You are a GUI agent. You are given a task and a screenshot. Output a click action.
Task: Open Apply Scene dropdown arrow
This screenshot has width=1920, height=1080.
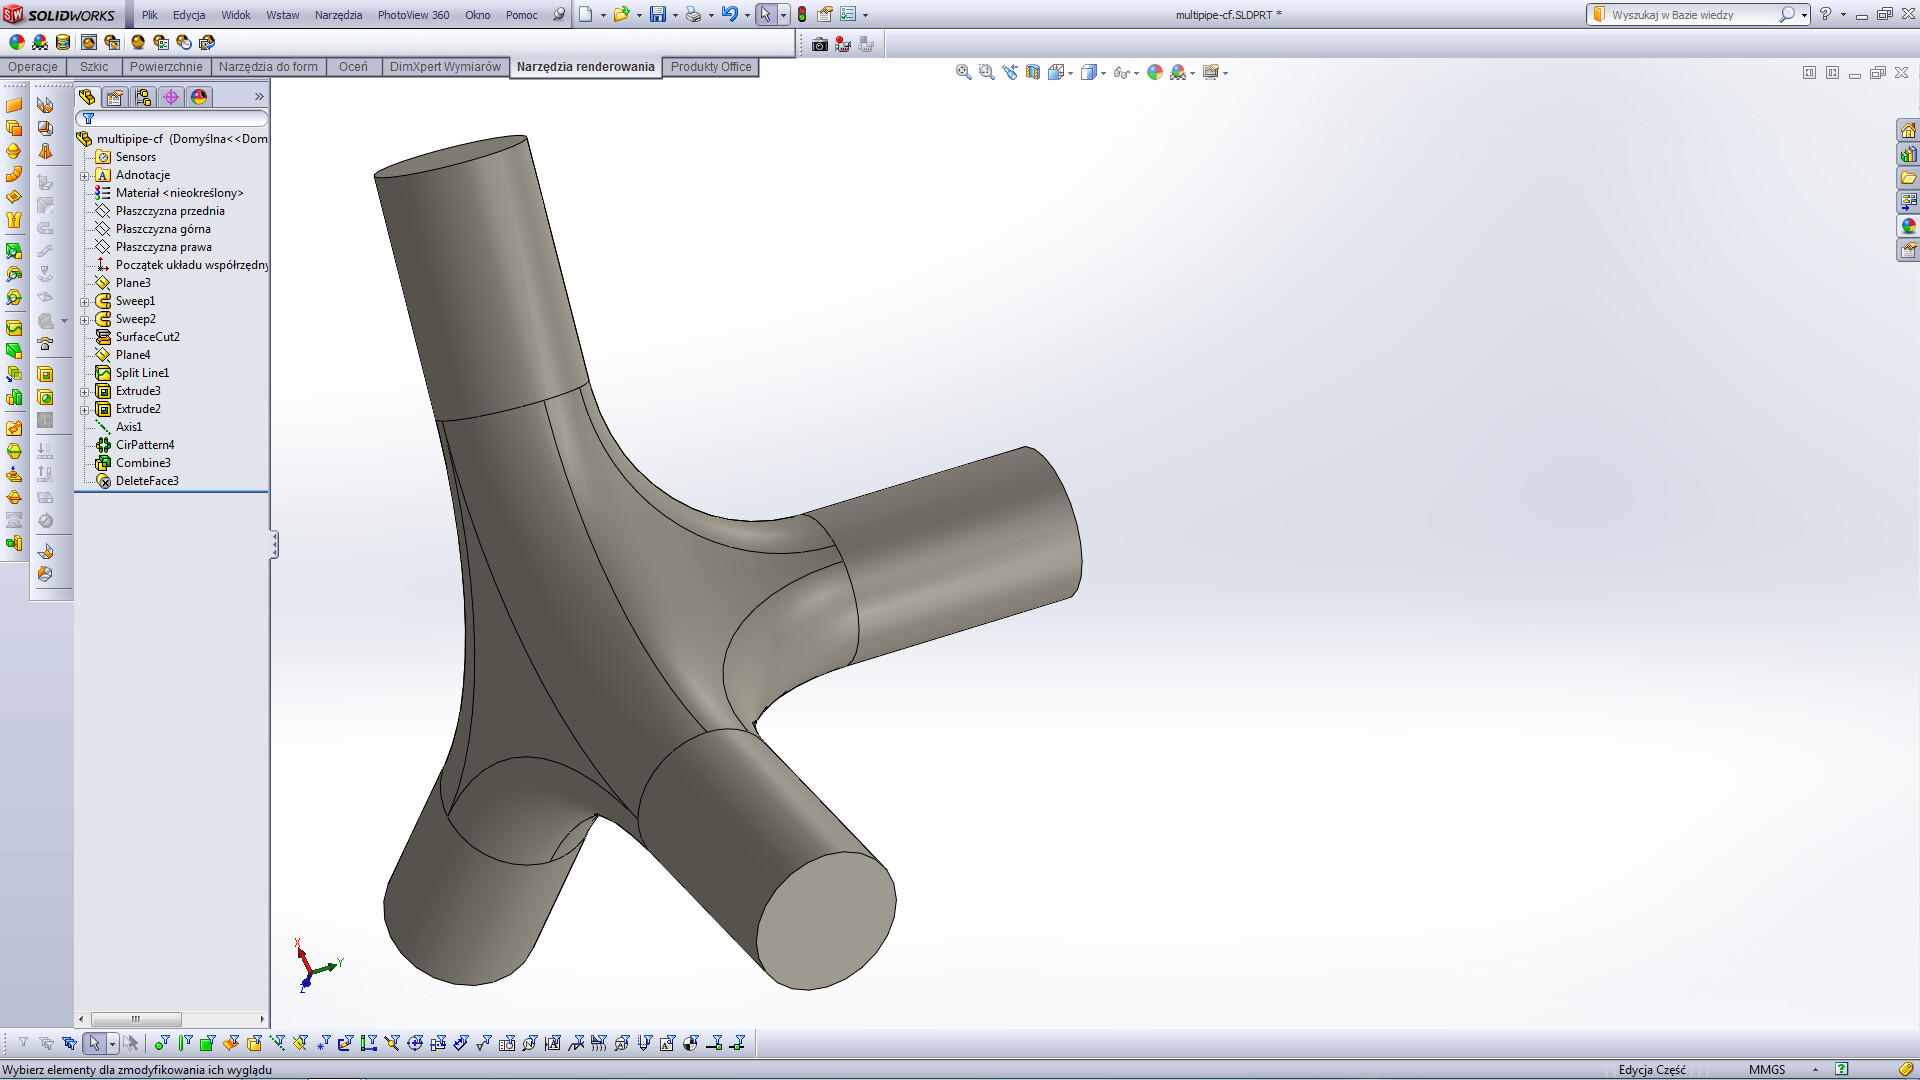click(1193, 73)
